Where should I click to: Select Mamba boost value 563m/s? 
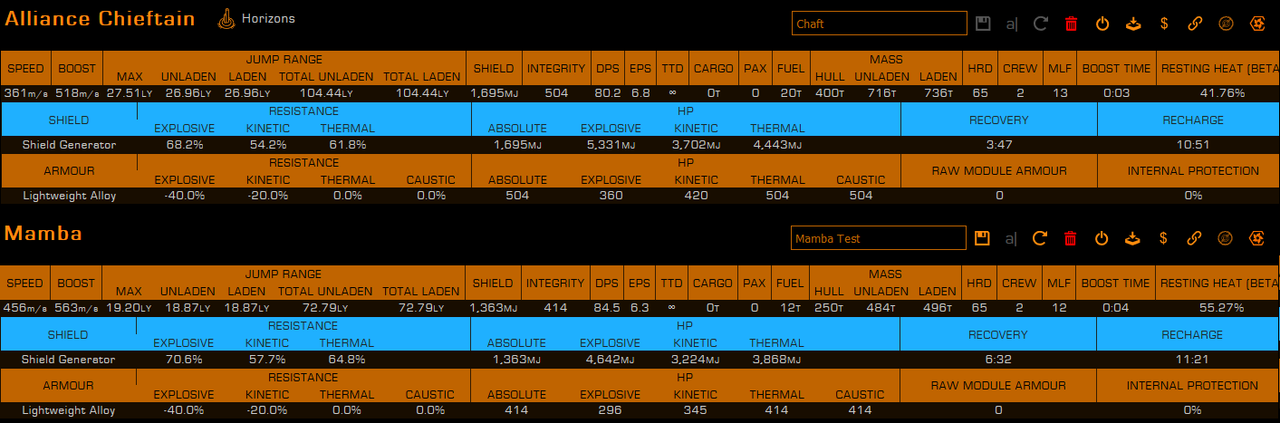coord(77,308)
